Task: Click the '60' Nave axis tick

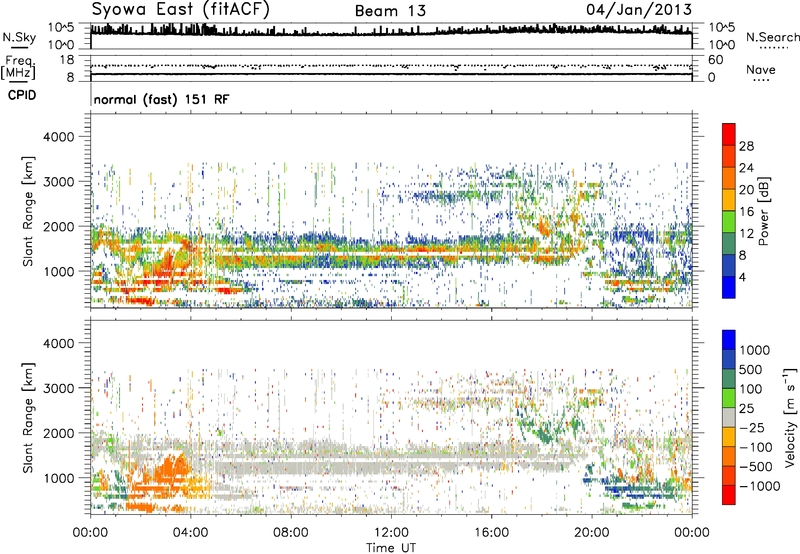Action: tap(716, 60)
